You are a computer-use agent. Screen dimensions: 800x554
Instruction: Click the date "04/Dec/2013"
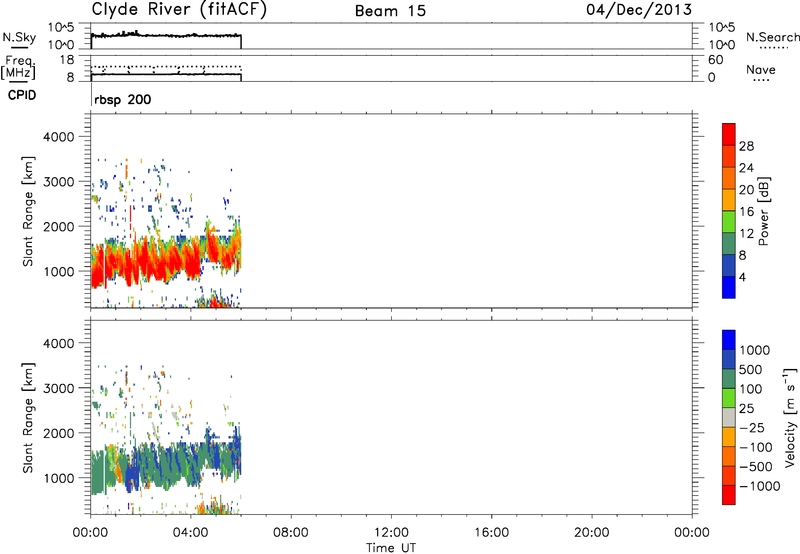point(639,10)
